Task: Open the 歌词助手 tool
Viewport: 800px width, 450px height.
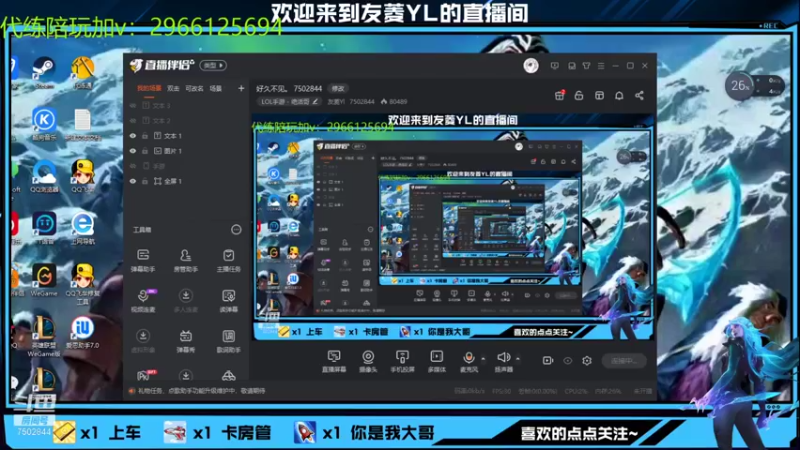Action: [x=229, y=341]
